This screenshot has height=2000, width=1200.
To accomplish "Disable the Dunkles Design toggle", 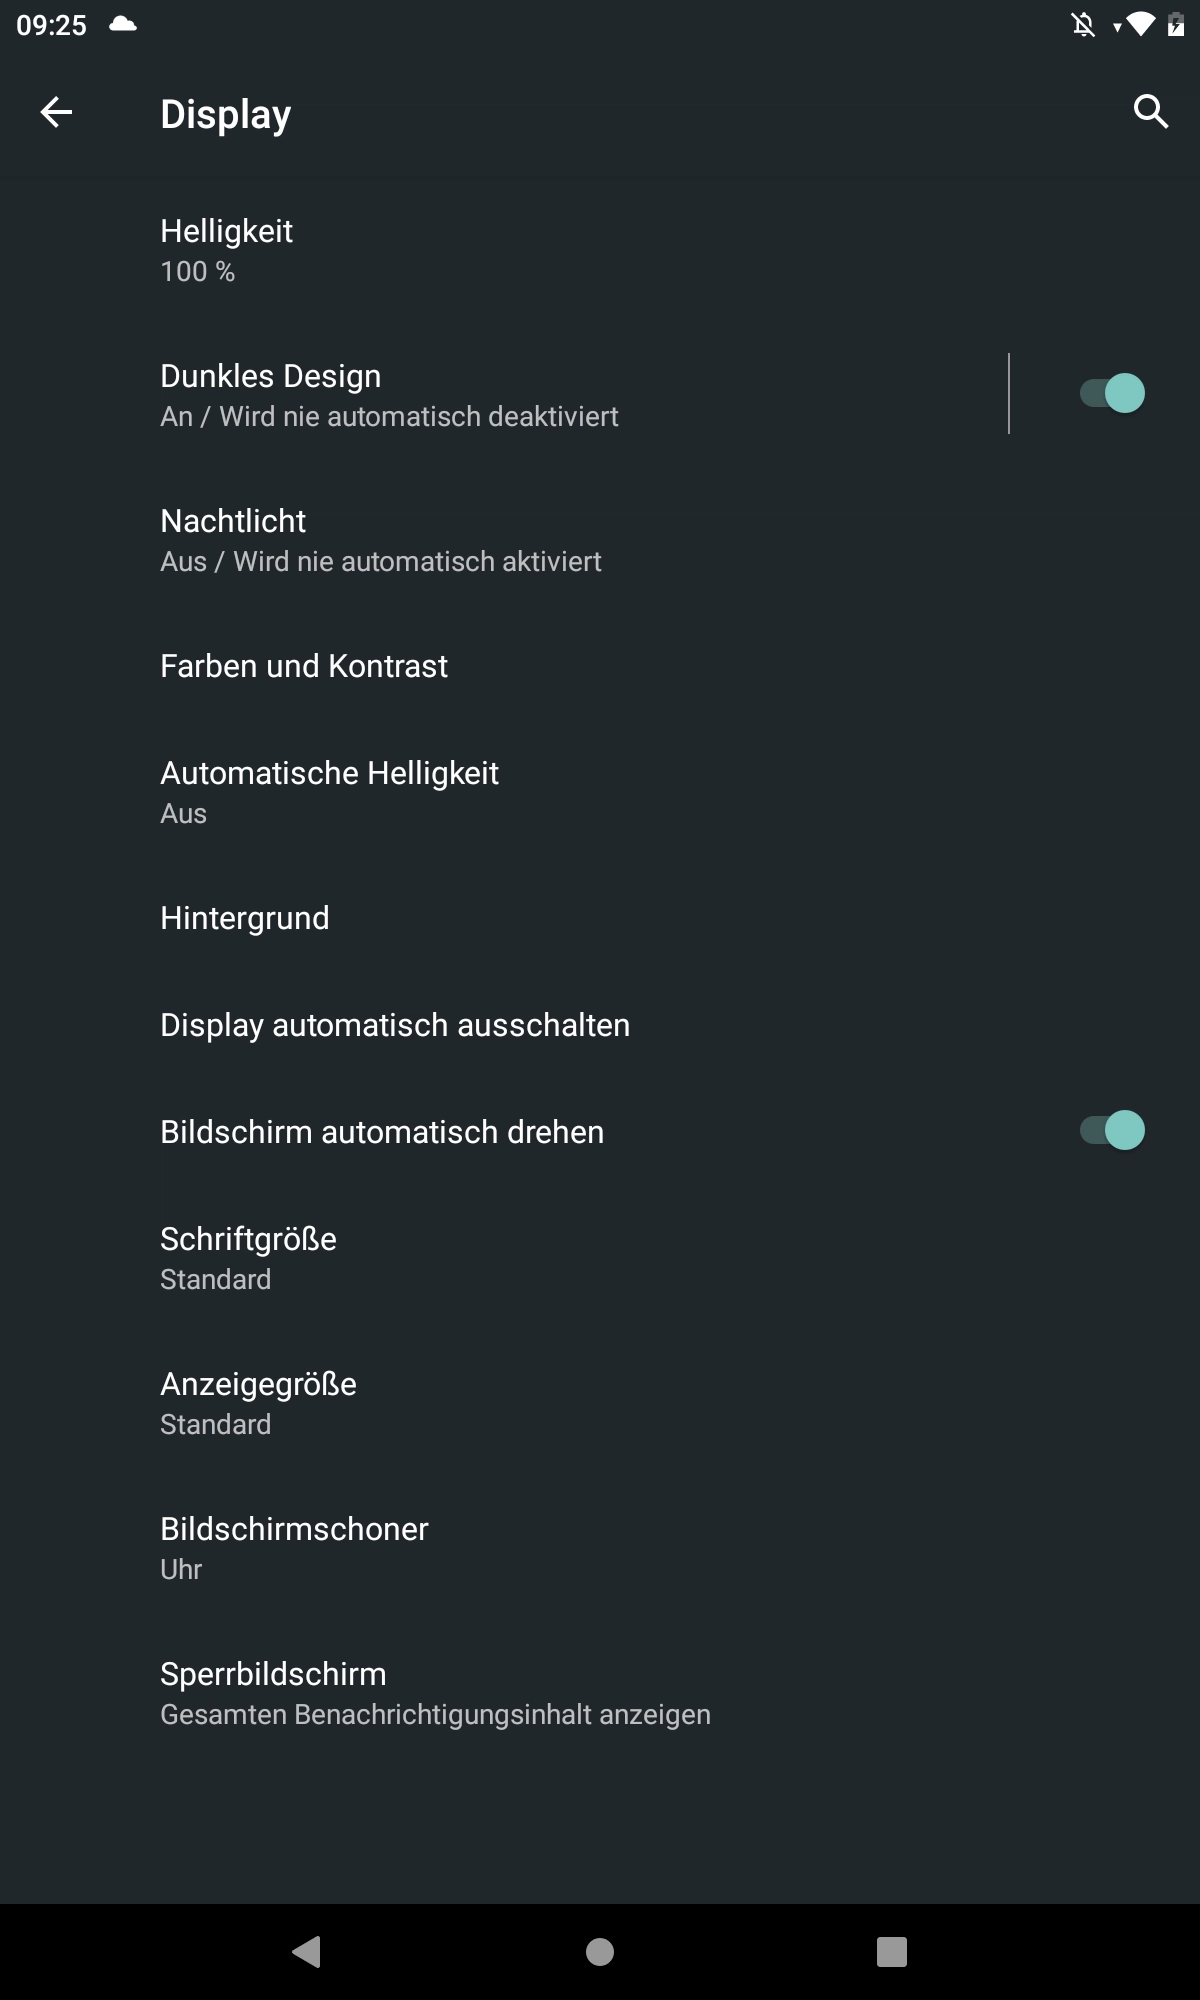I will [x=1112, y=393].
